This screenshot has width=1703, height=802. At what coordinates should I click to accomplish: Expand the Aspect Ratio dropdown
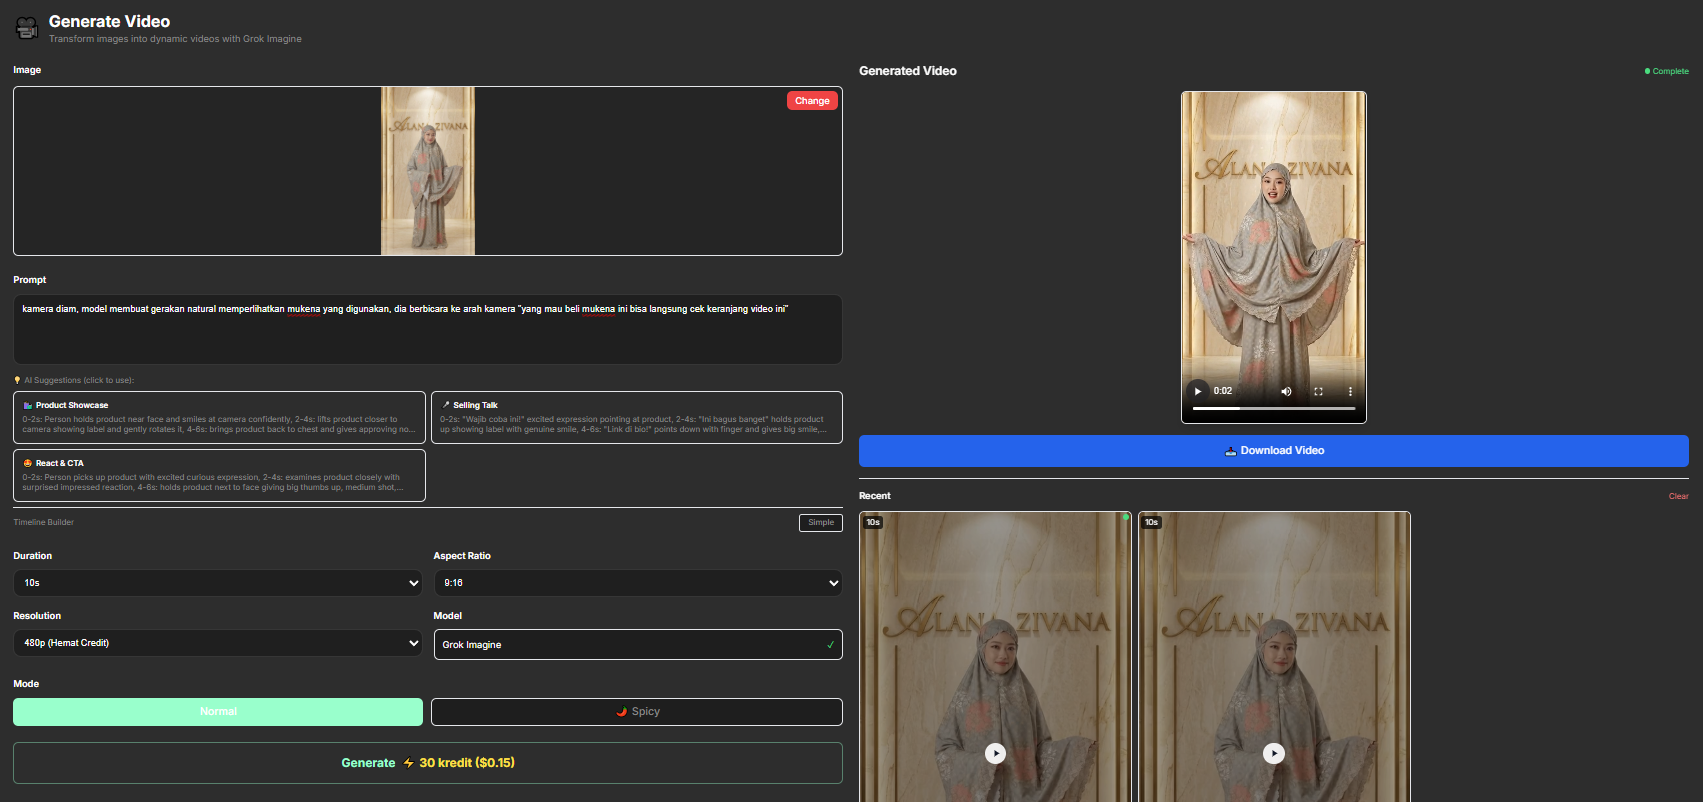tap(637, 583)
